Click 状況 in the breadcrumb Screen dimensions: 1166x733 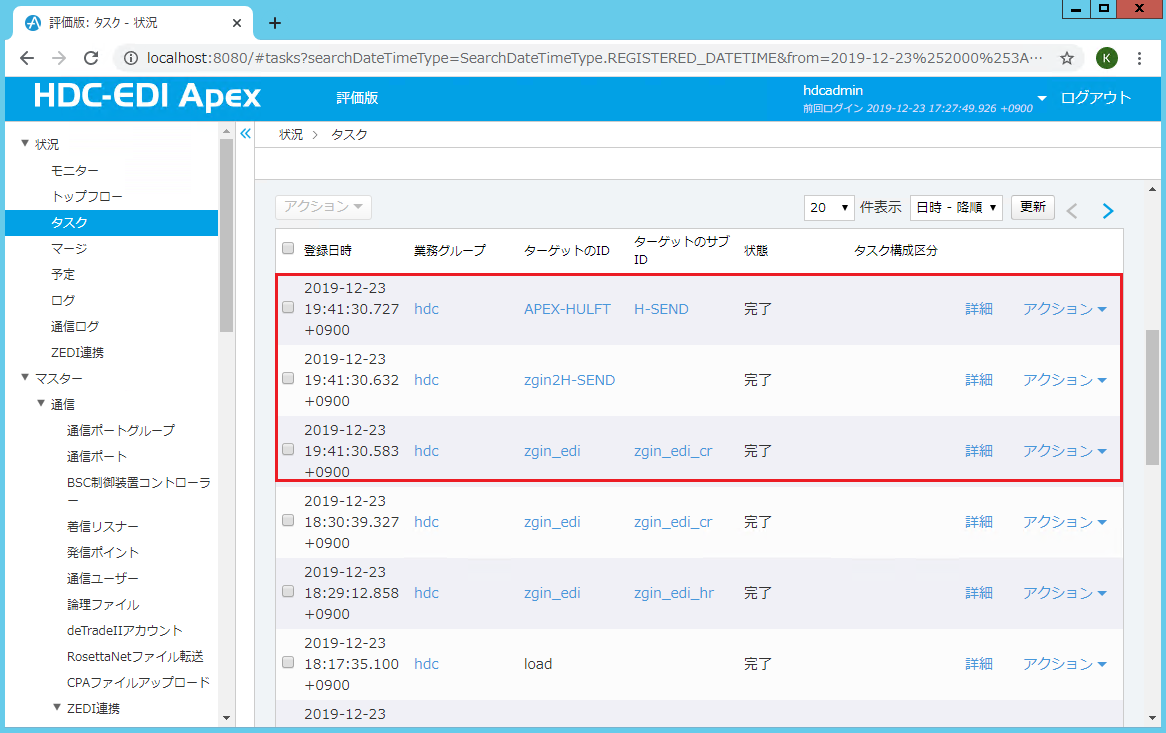click(291, 135)
